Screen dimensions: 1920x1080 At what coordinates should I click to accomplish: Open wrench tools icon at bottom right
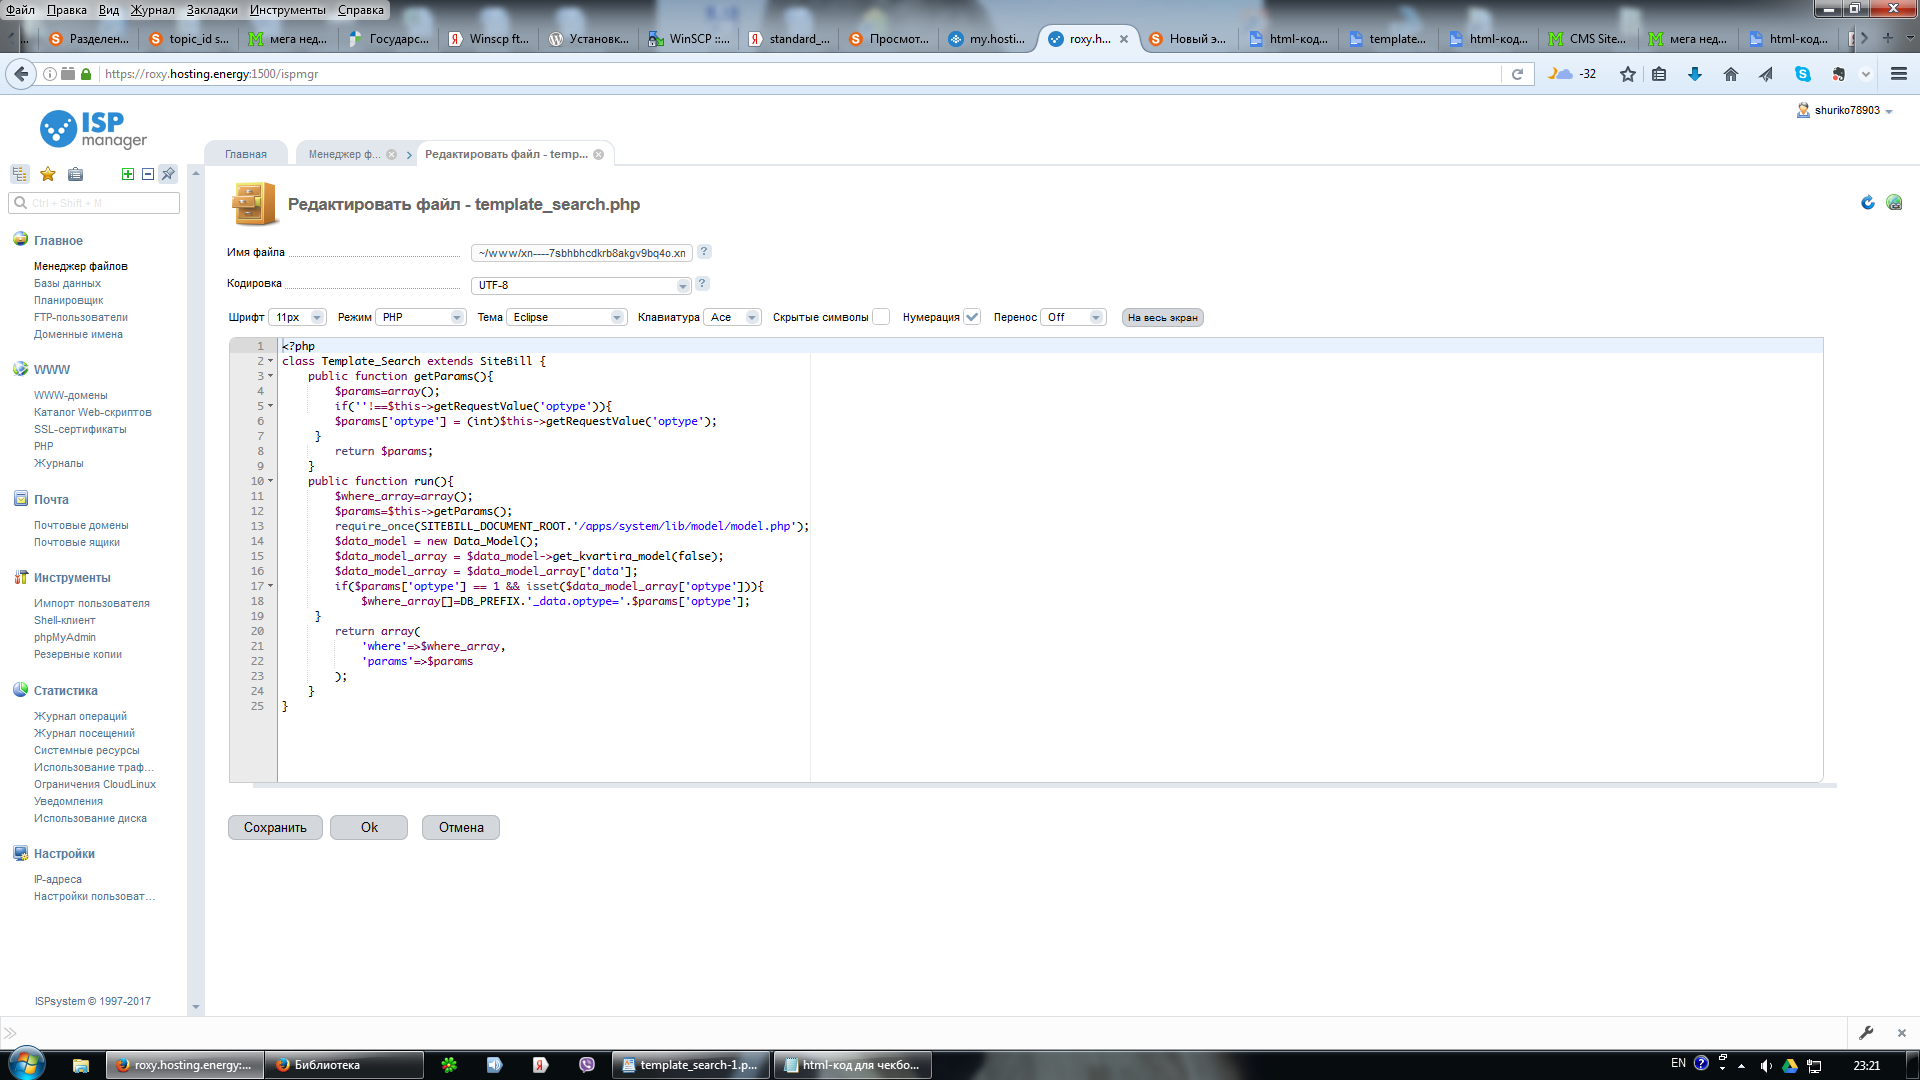1866,1033
